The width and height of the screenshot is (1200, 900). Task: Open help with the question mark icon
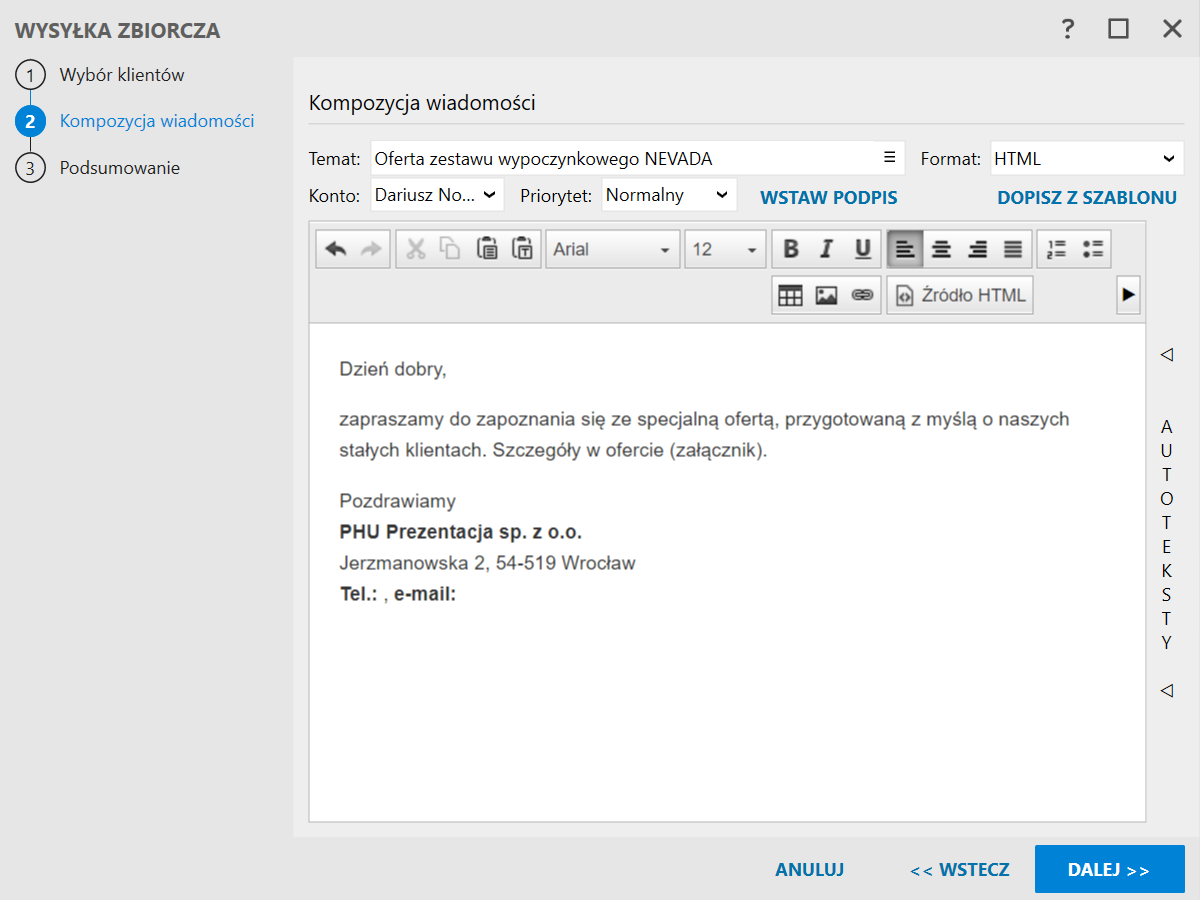pyautogui.click(x=1068, y=29)
